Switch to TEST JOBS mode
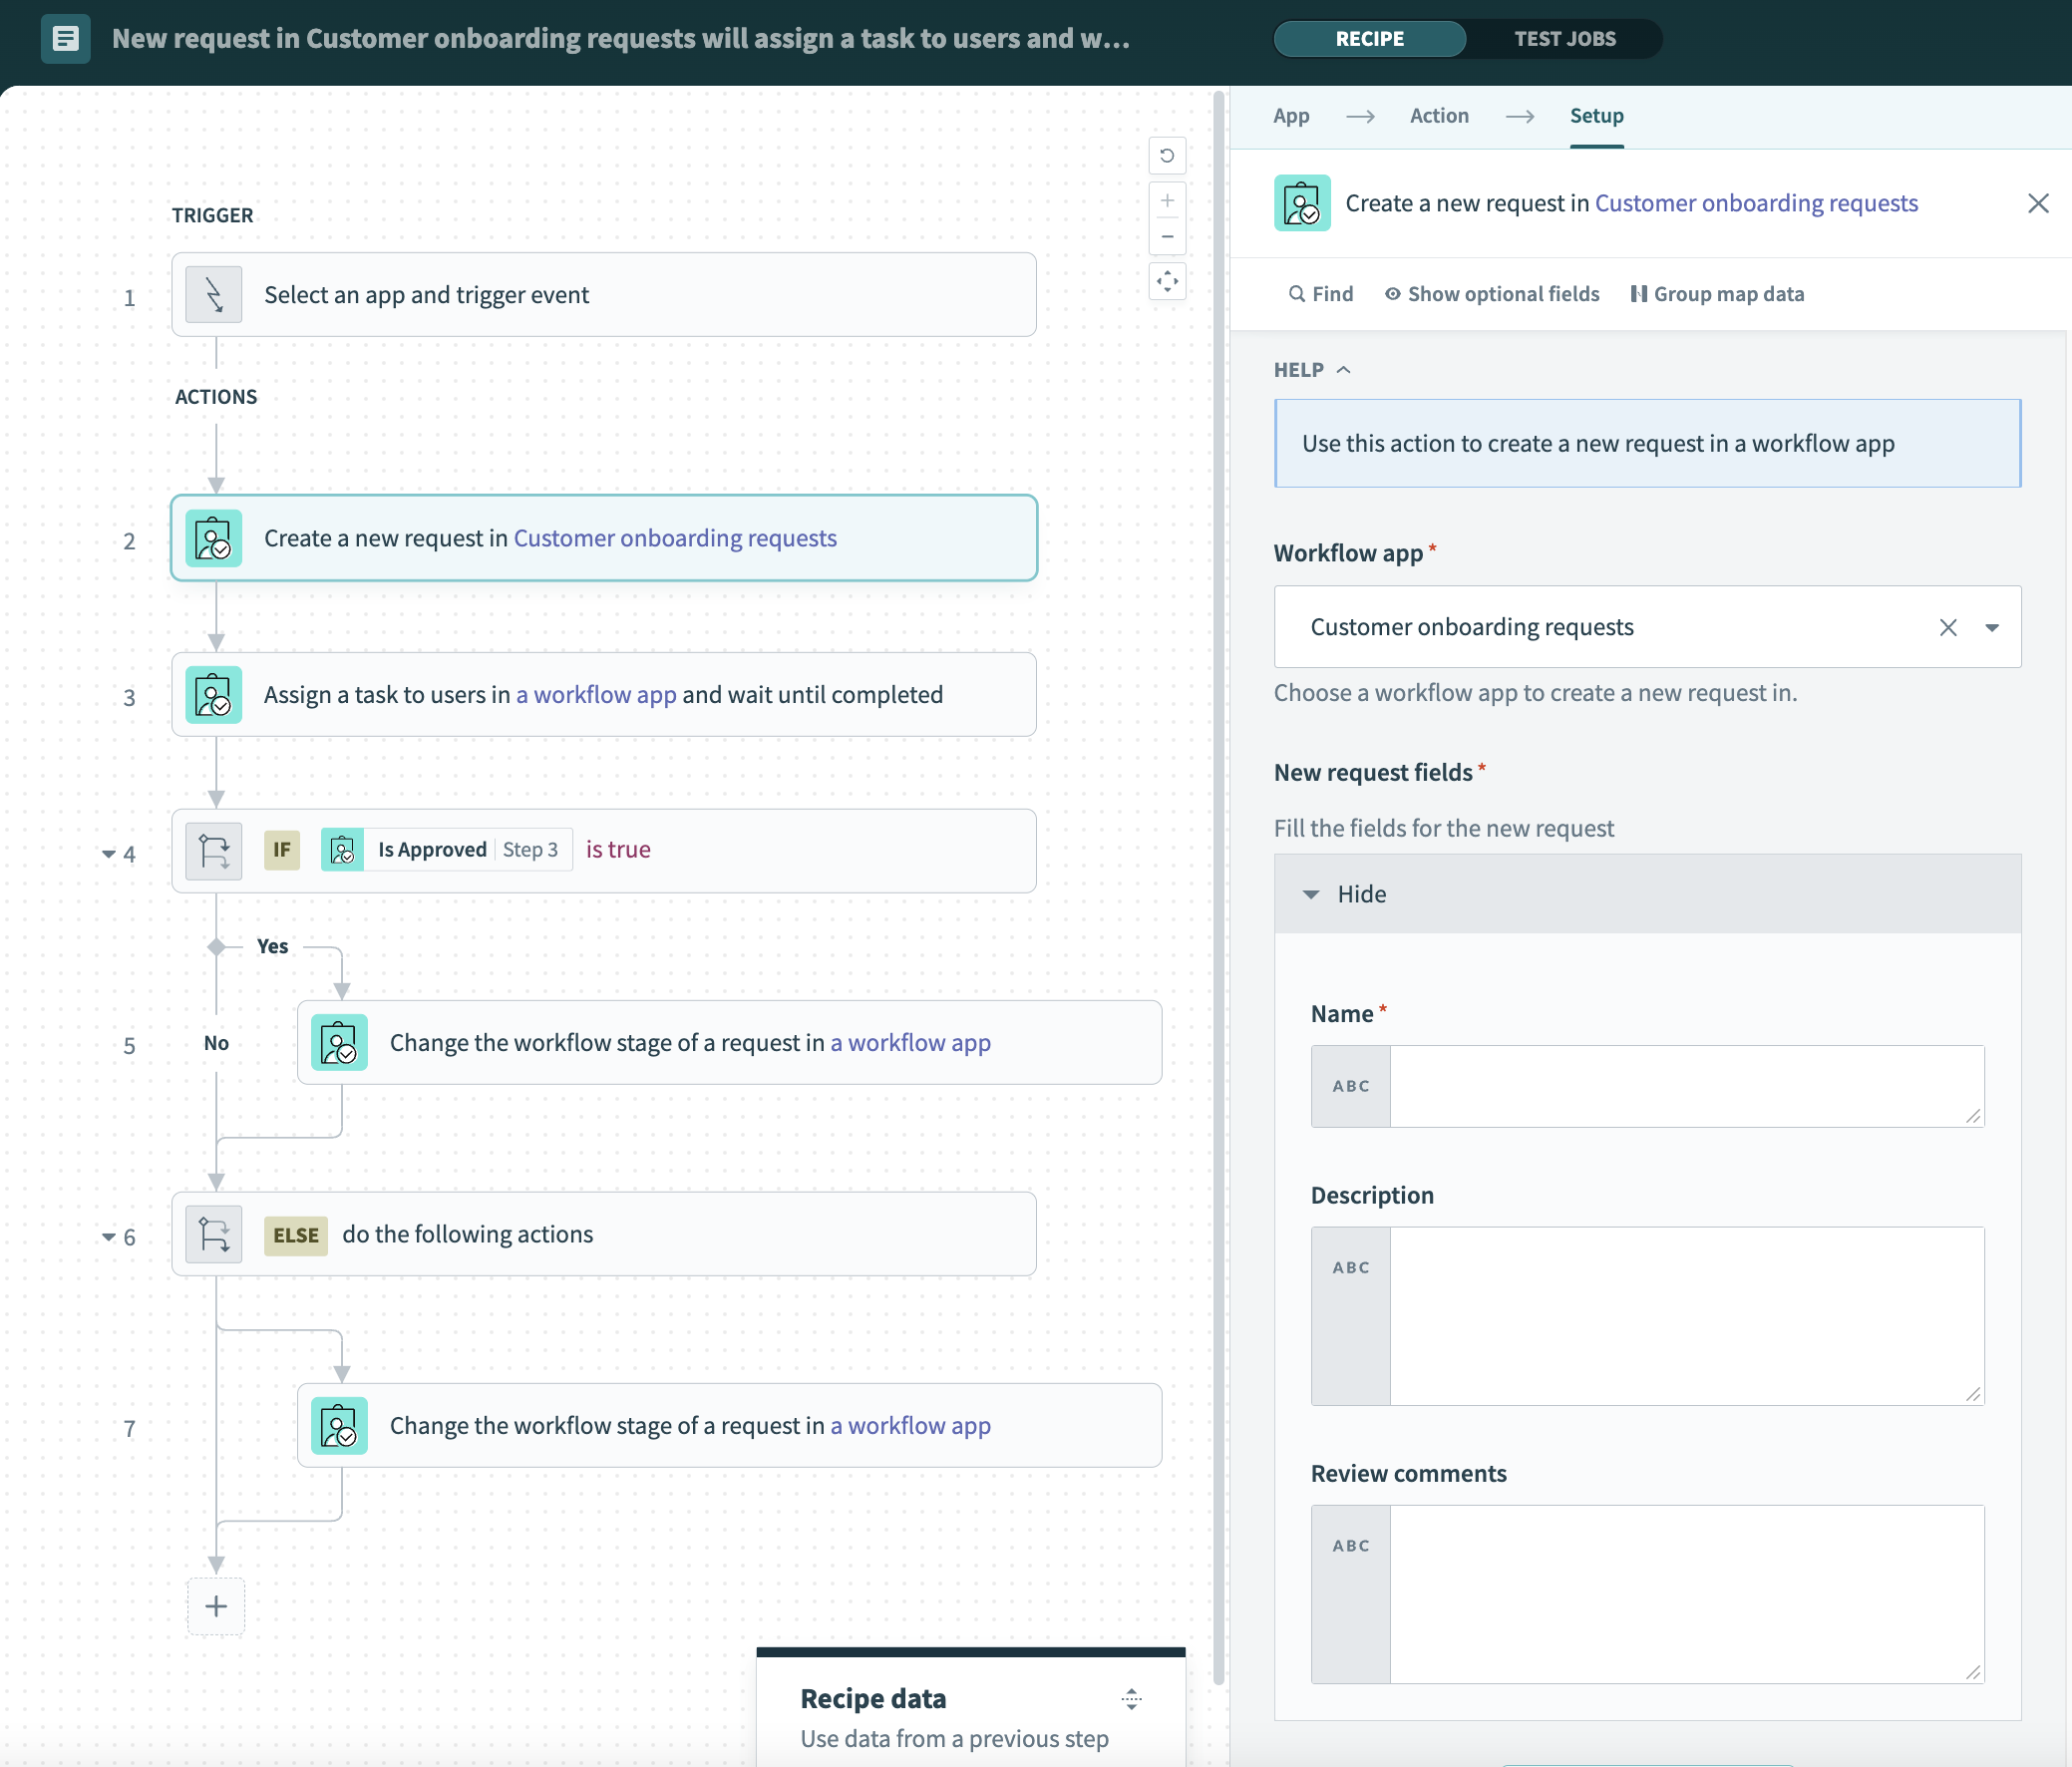 [x=1564, y=39]
